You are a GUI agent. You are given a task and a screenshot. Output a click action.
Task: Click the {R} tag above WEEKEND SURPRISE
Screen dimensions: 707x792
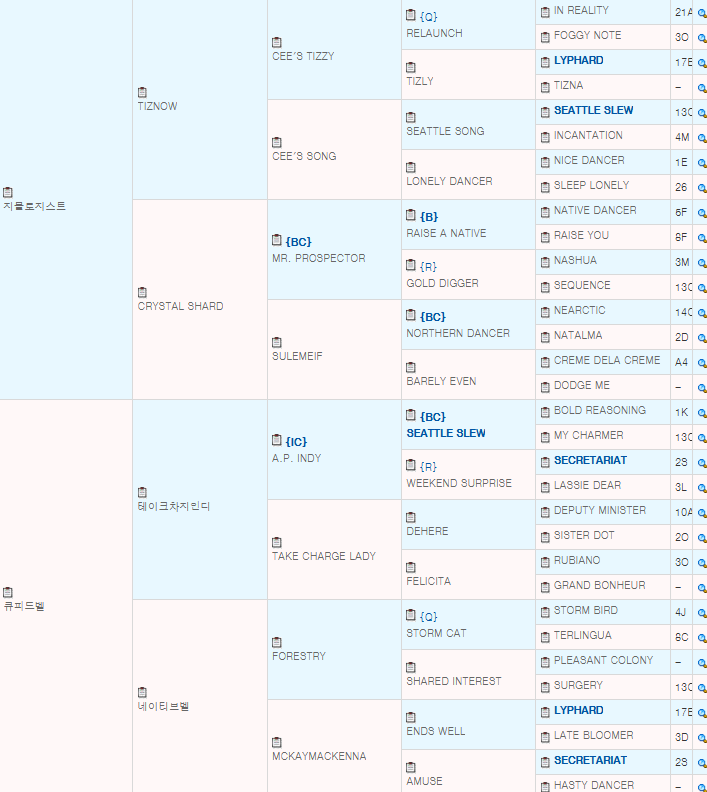428,467
